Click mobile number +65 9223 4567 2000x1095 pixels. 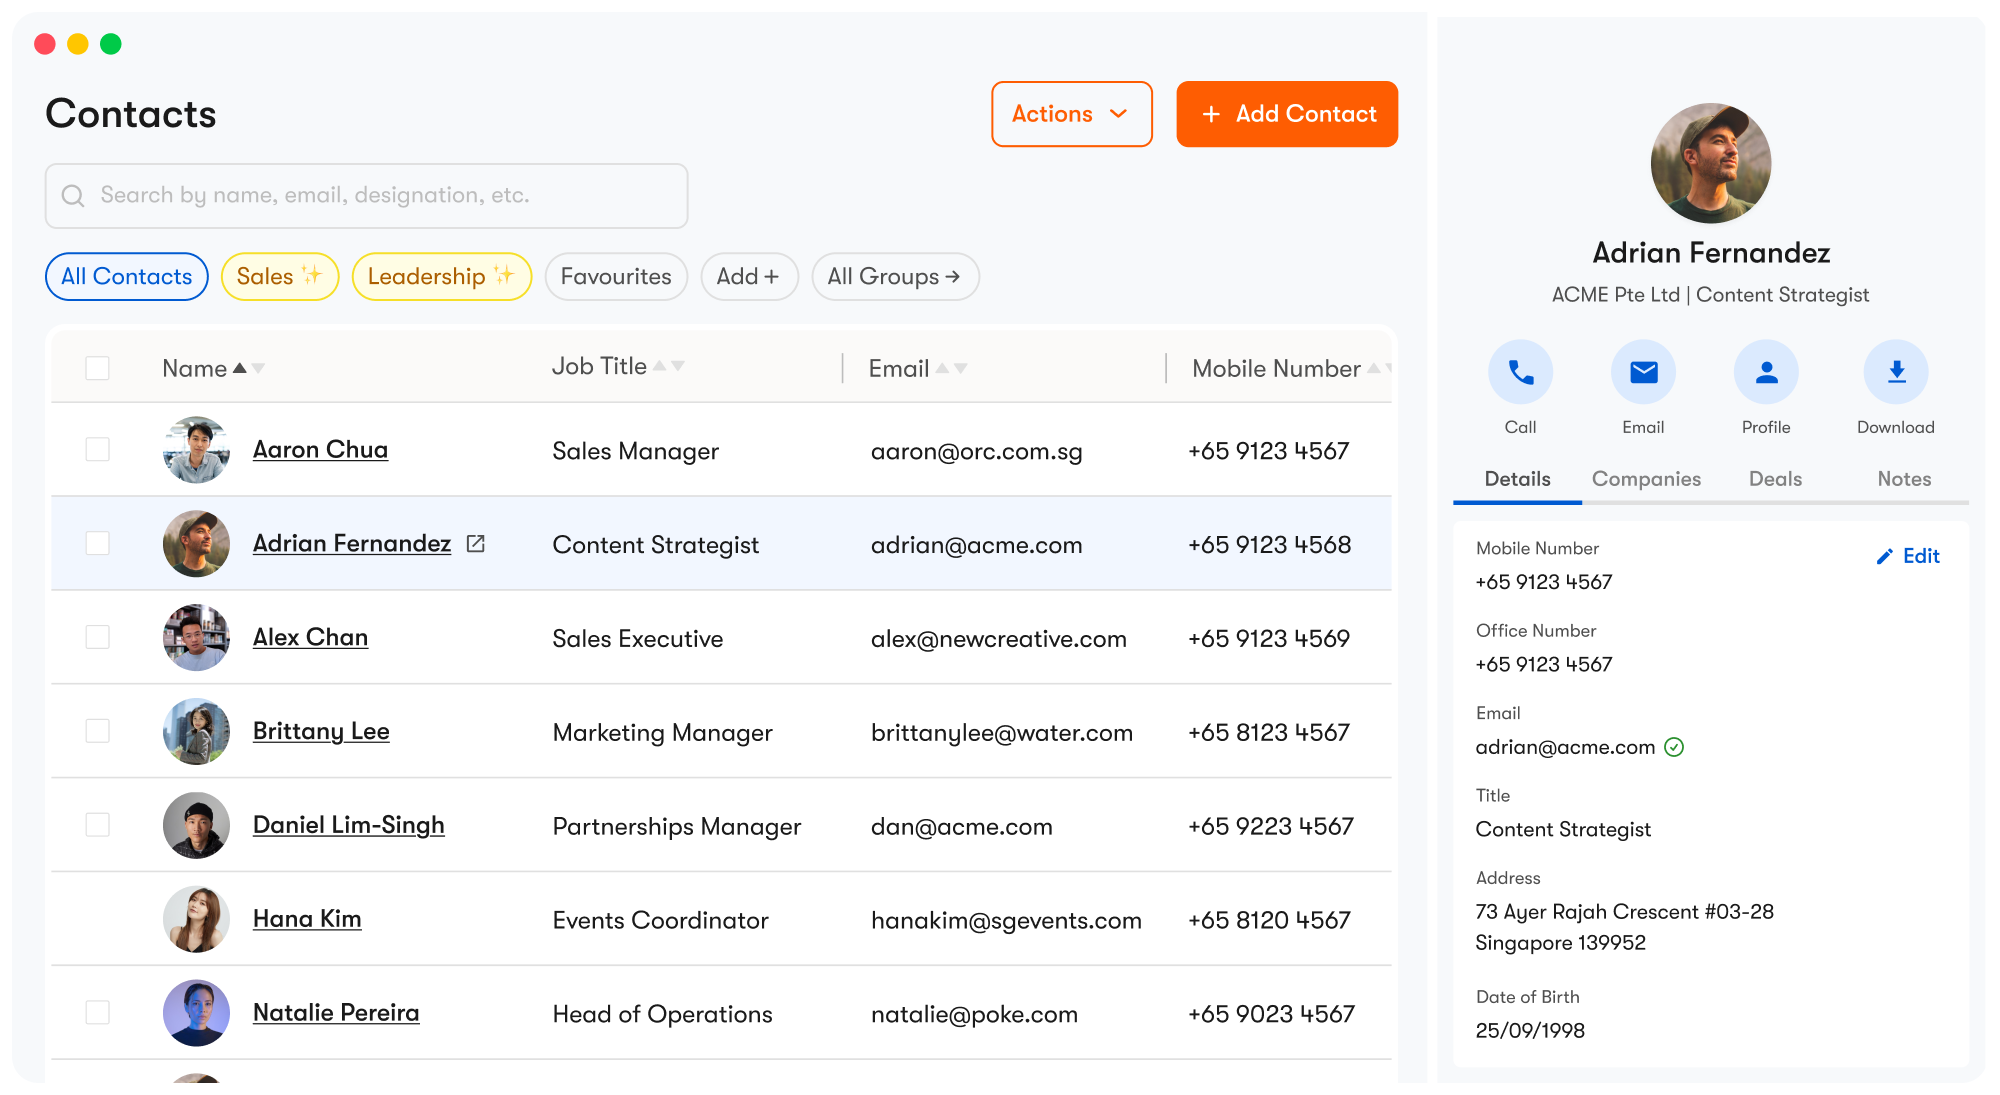[x=1271, y=827]
